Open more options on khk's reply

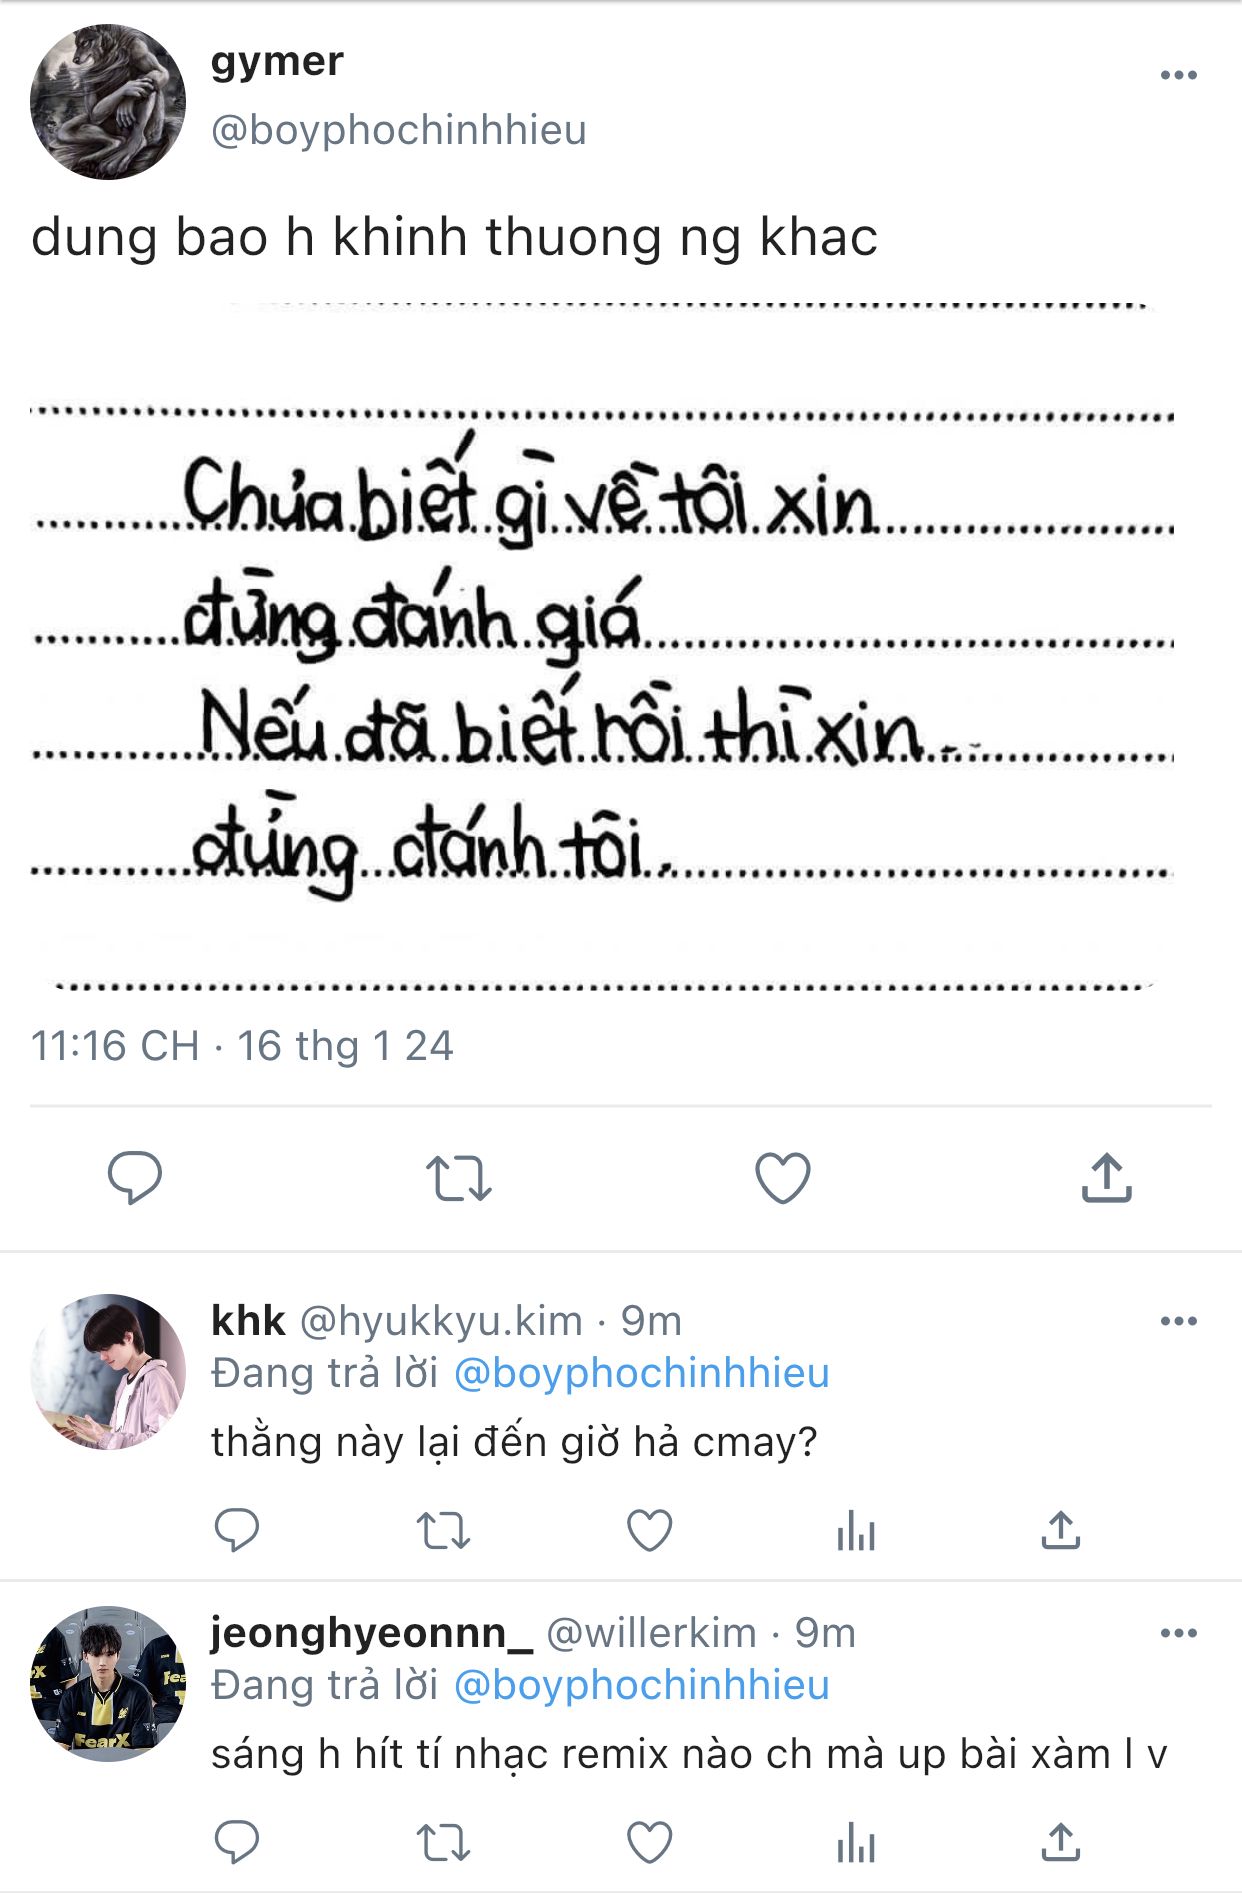pos(1178,1321)
